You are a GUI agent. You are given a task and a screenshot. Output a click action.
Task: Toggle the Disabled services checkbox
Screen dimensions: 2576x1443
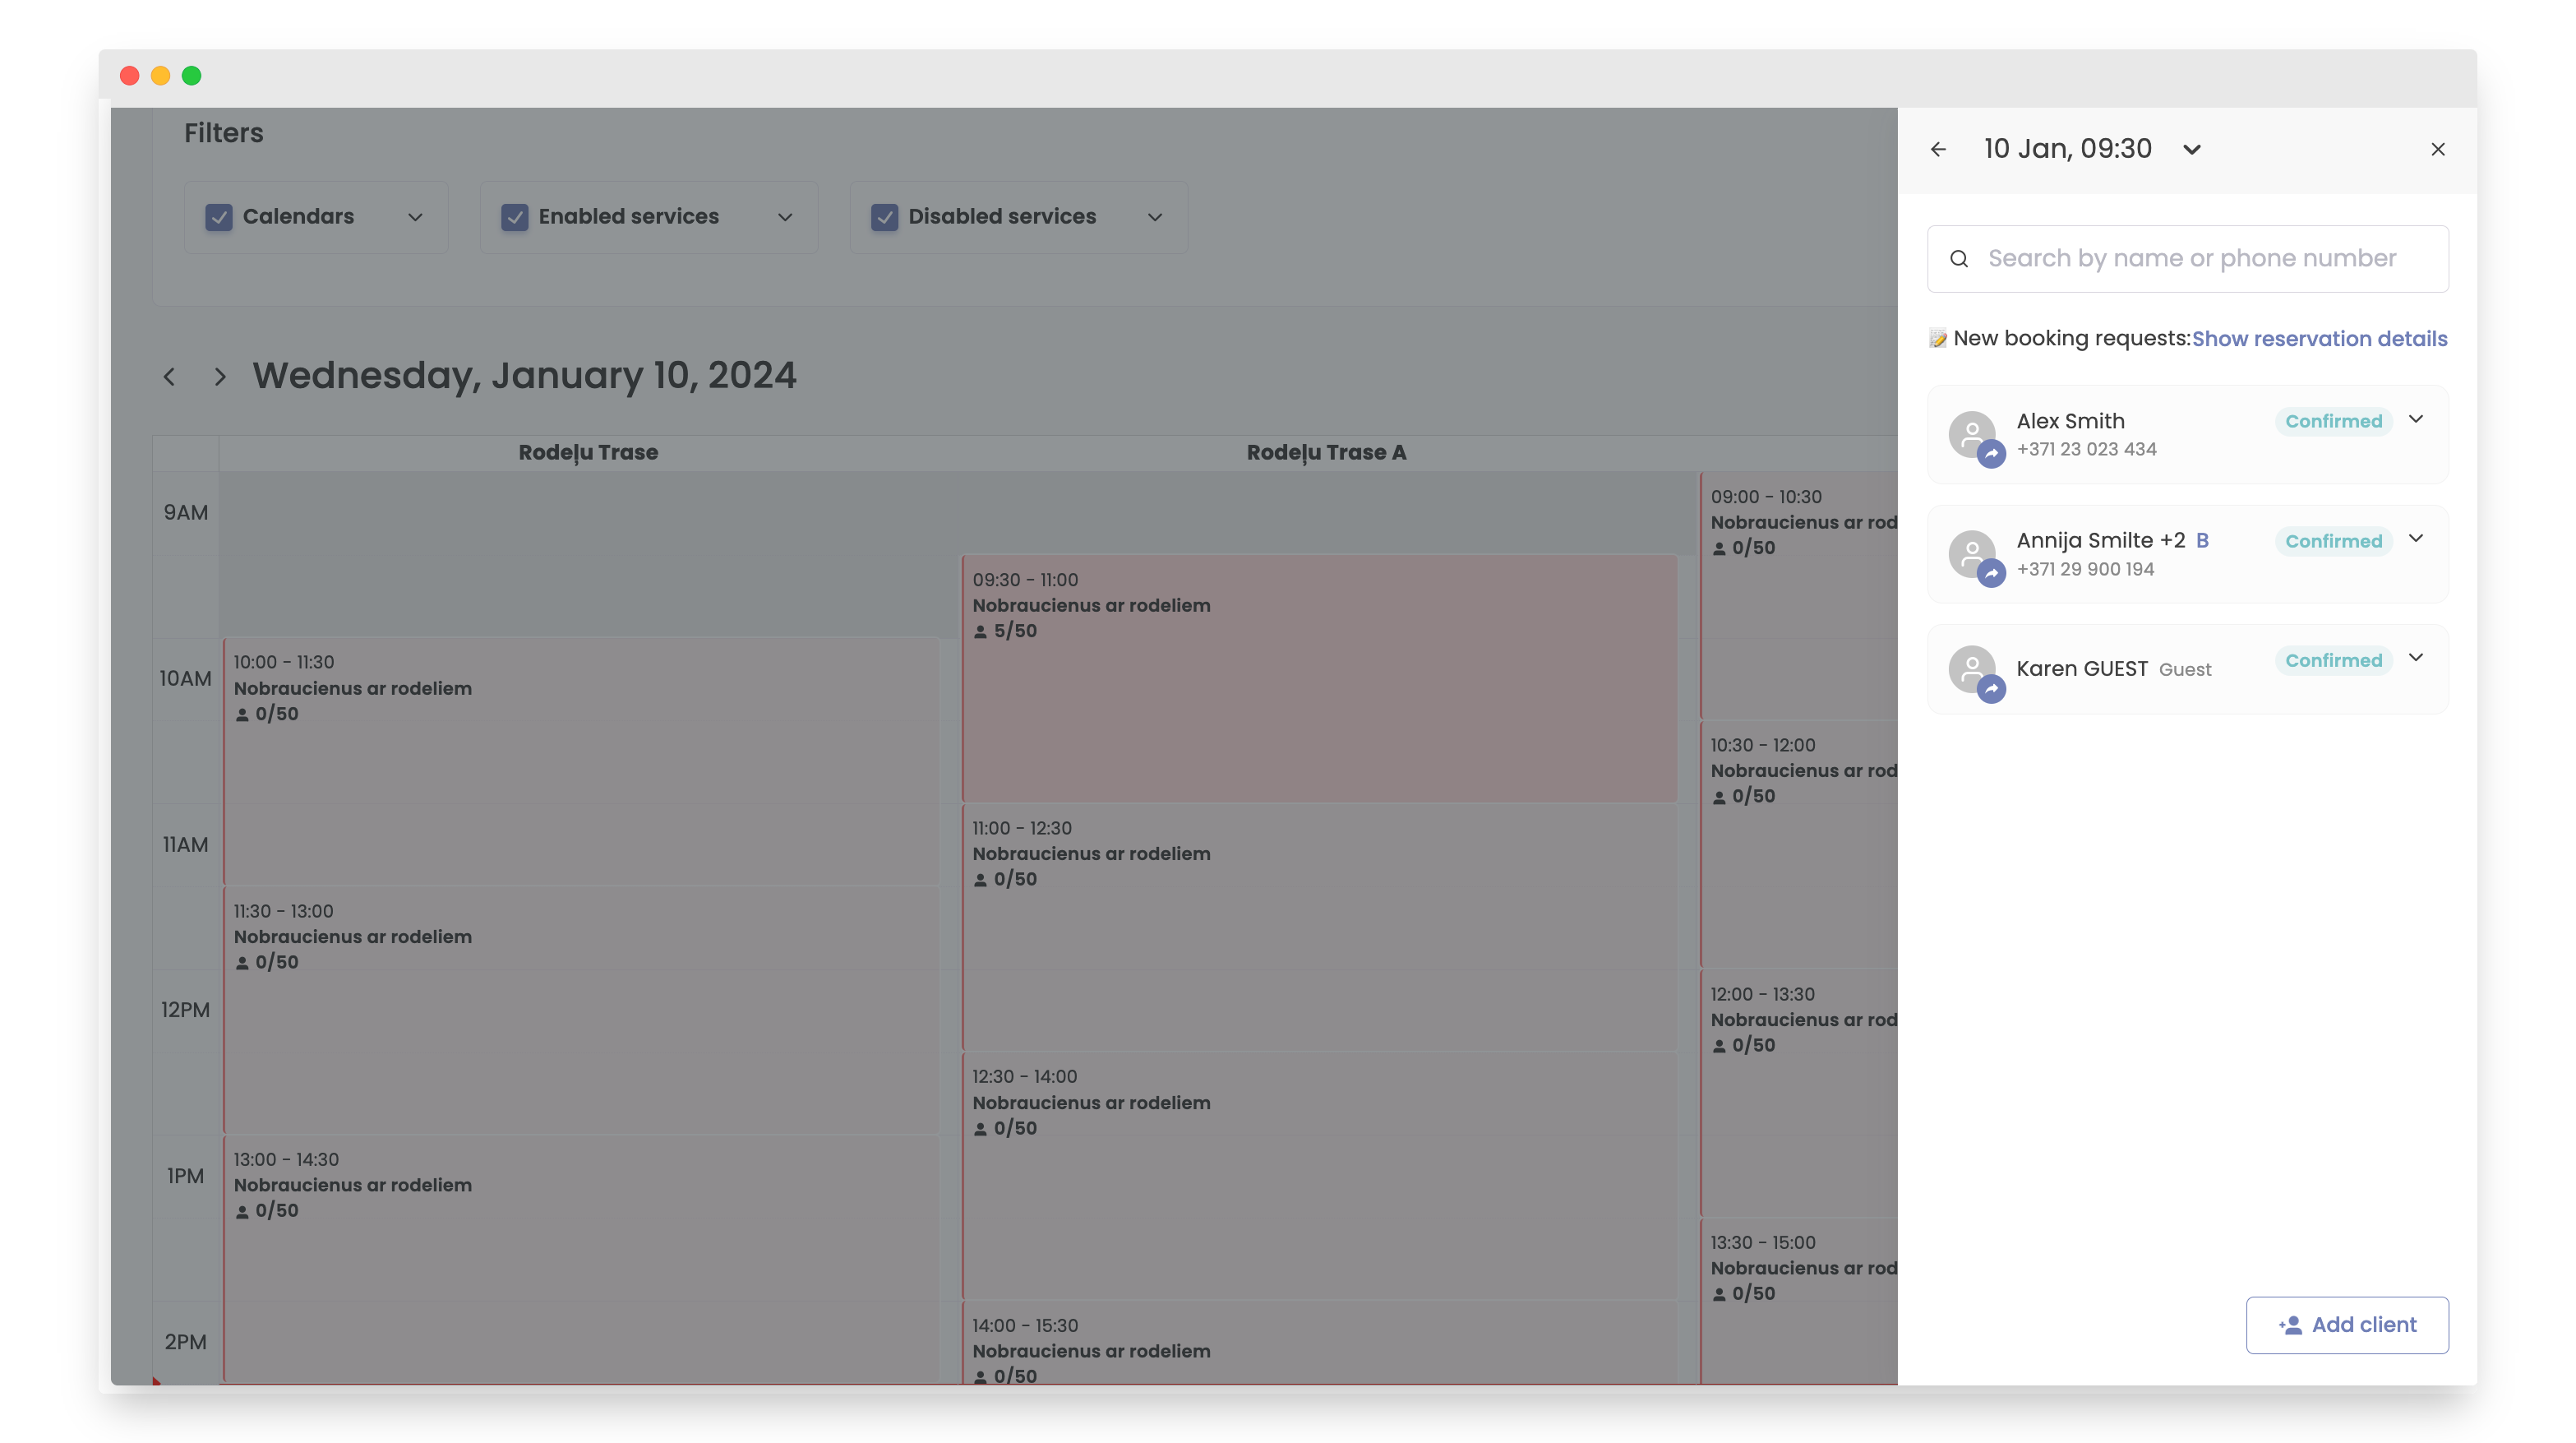tap(884, 217)
